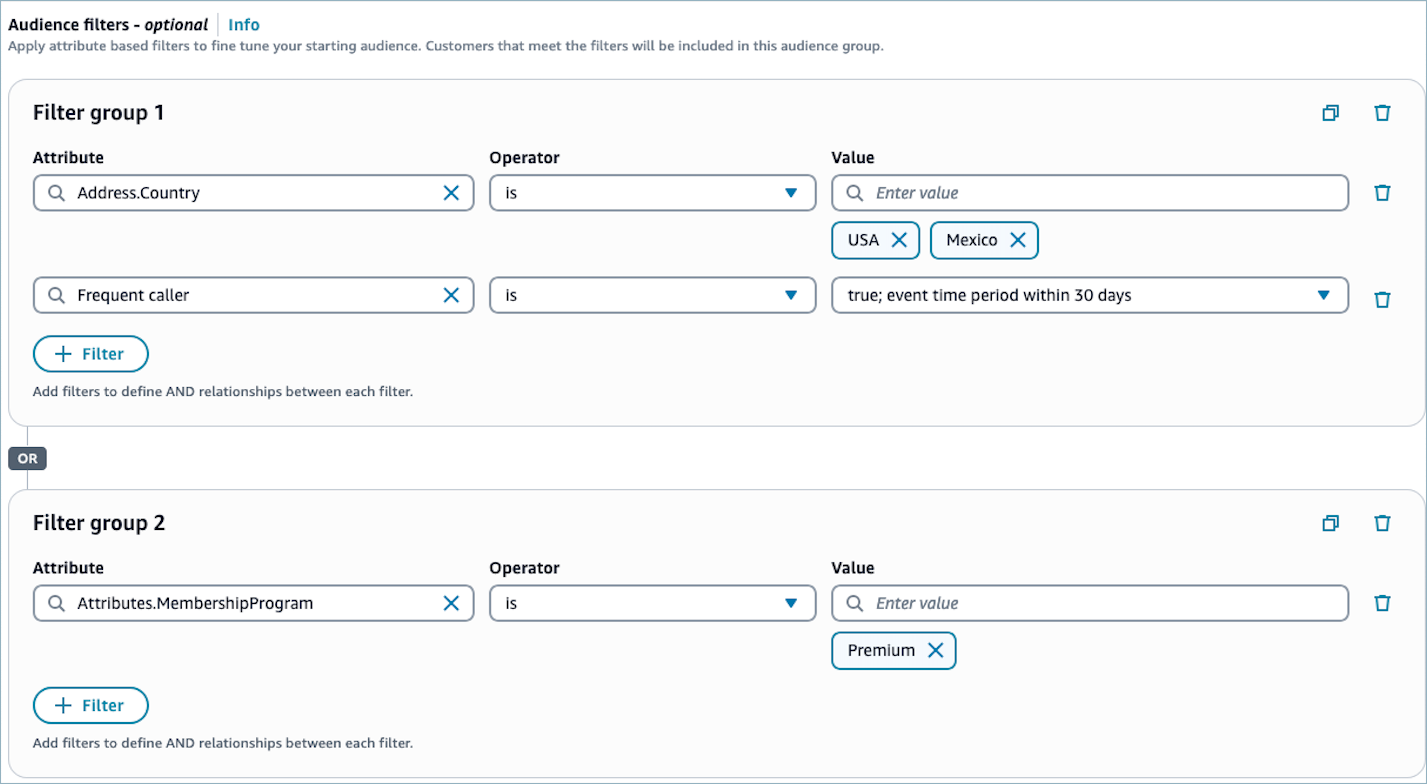Remove the Premium value tag
The width and height of the screenshot is (1427, 784).
935,650
